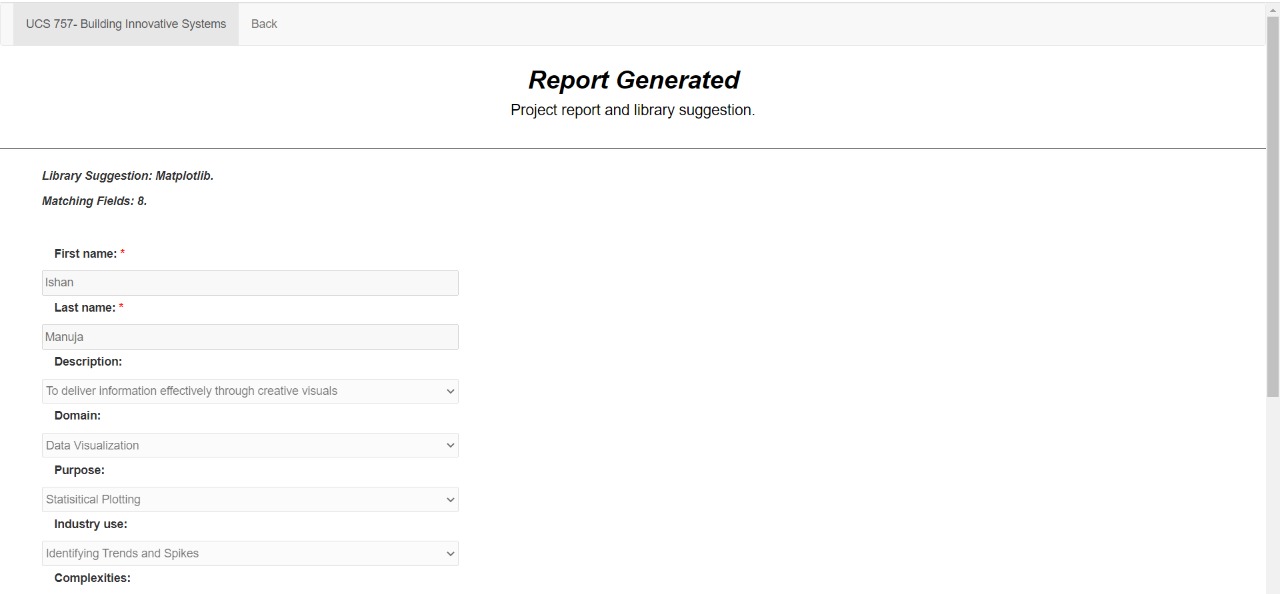Image resolution: width=1280 pixels, height=594 pixels.
Task: Select the Data Visualization domain dropdown
Action: pyautogui.click(x=249, y=445)
